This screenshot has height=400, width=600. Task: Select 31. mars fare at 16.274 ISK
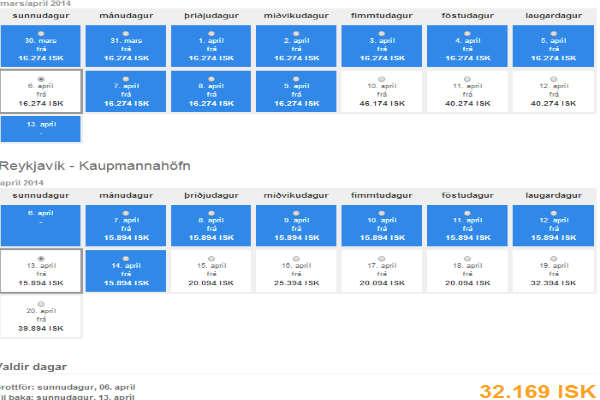pos(126,31)
